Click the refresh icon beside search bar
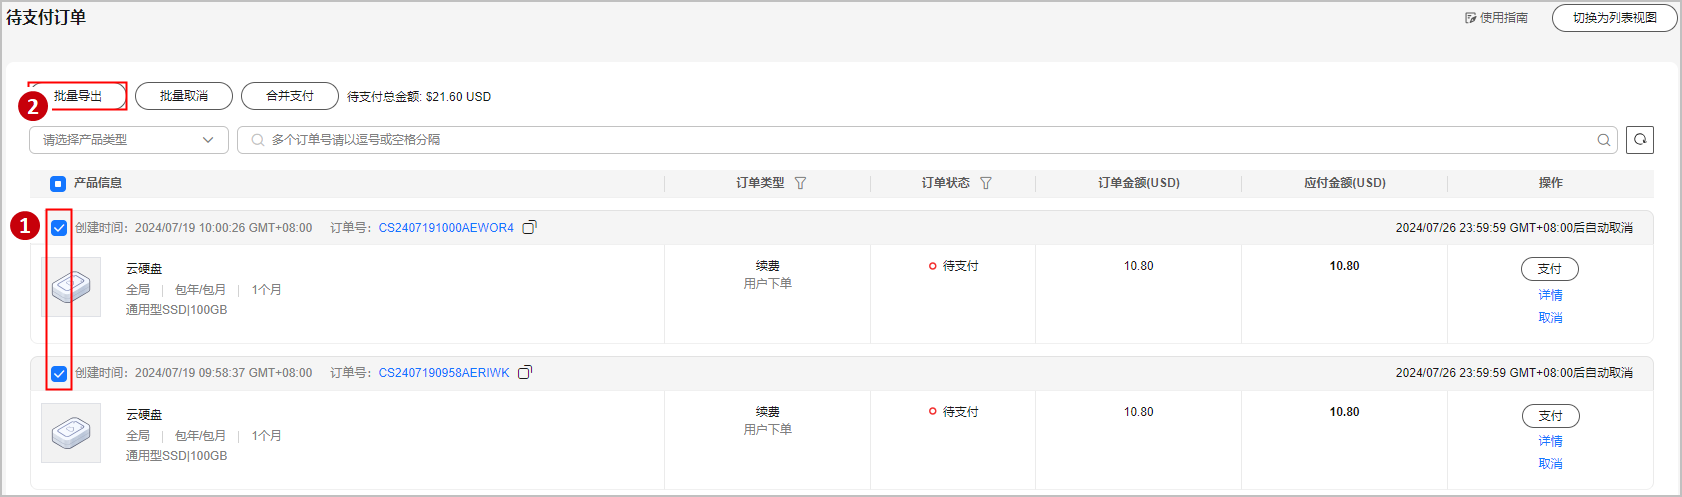The height and width of the screenshot is (497, 1682). [1640, 140]
